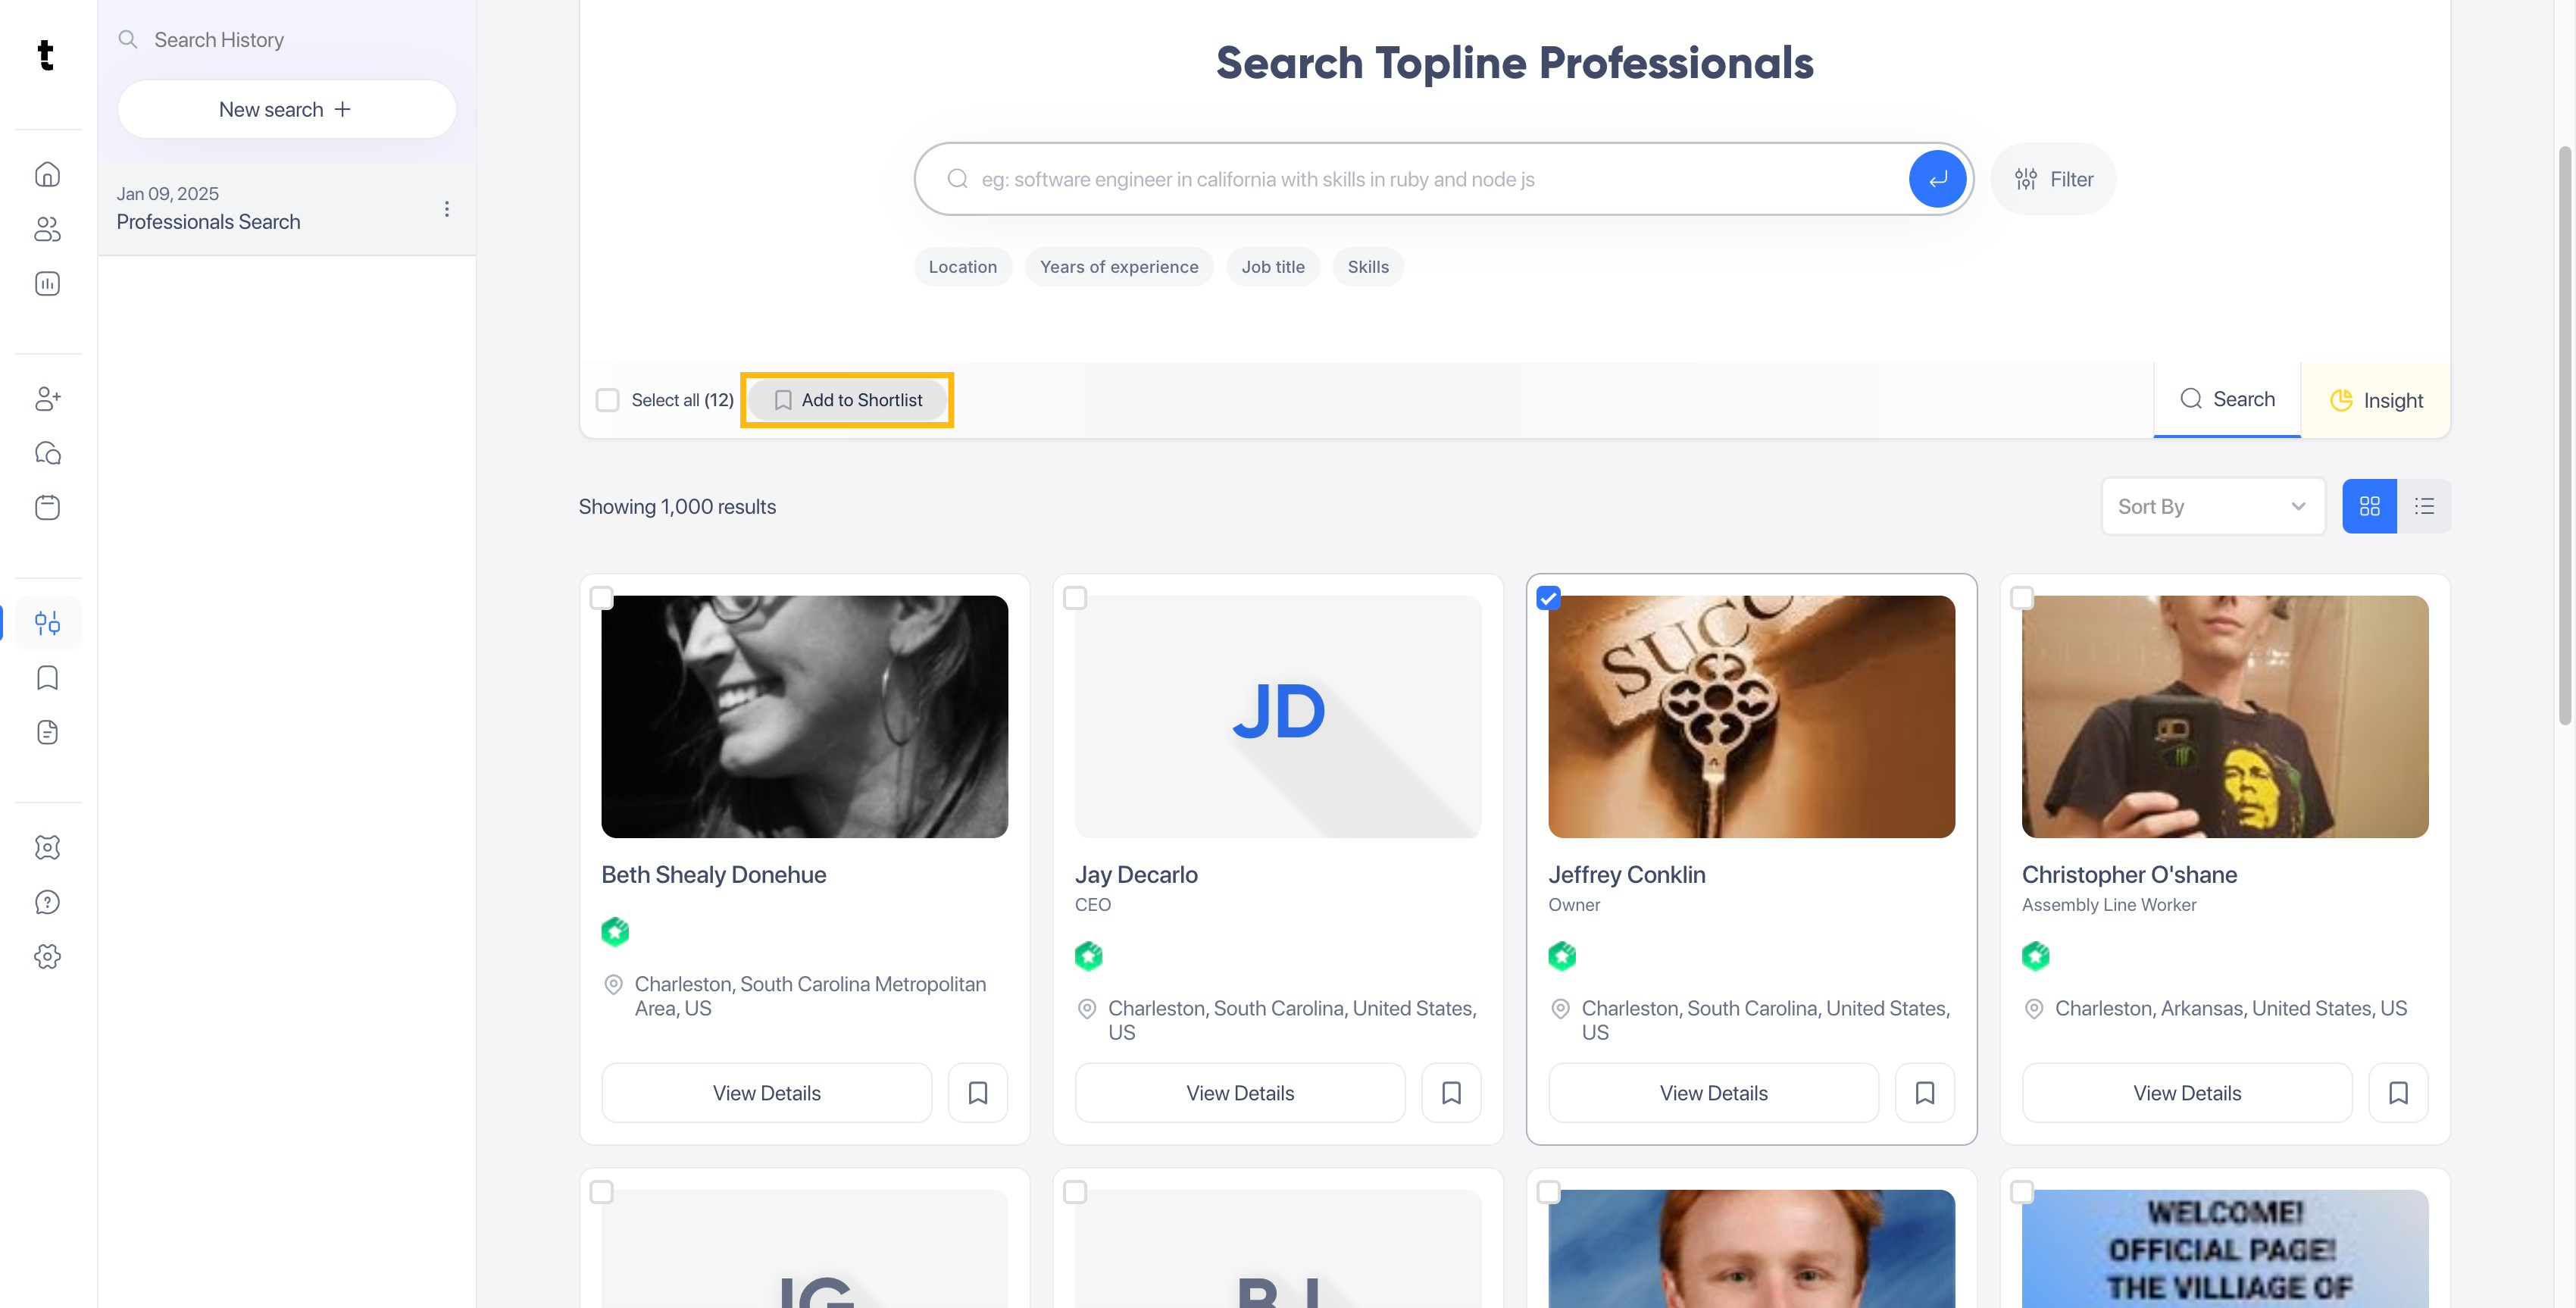
Task: Select Beth Shealy Donehue's card checkbox
Action: click(601, 598)
